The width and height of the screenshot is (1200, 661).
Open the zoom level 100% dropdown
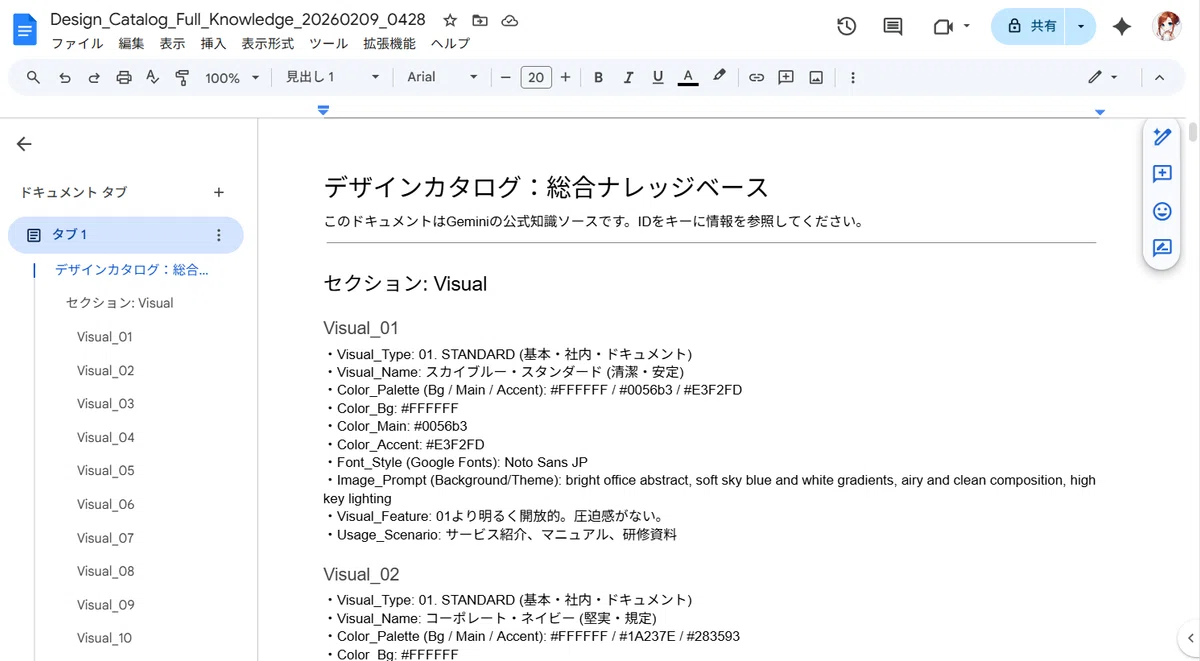tap(232, 77)
